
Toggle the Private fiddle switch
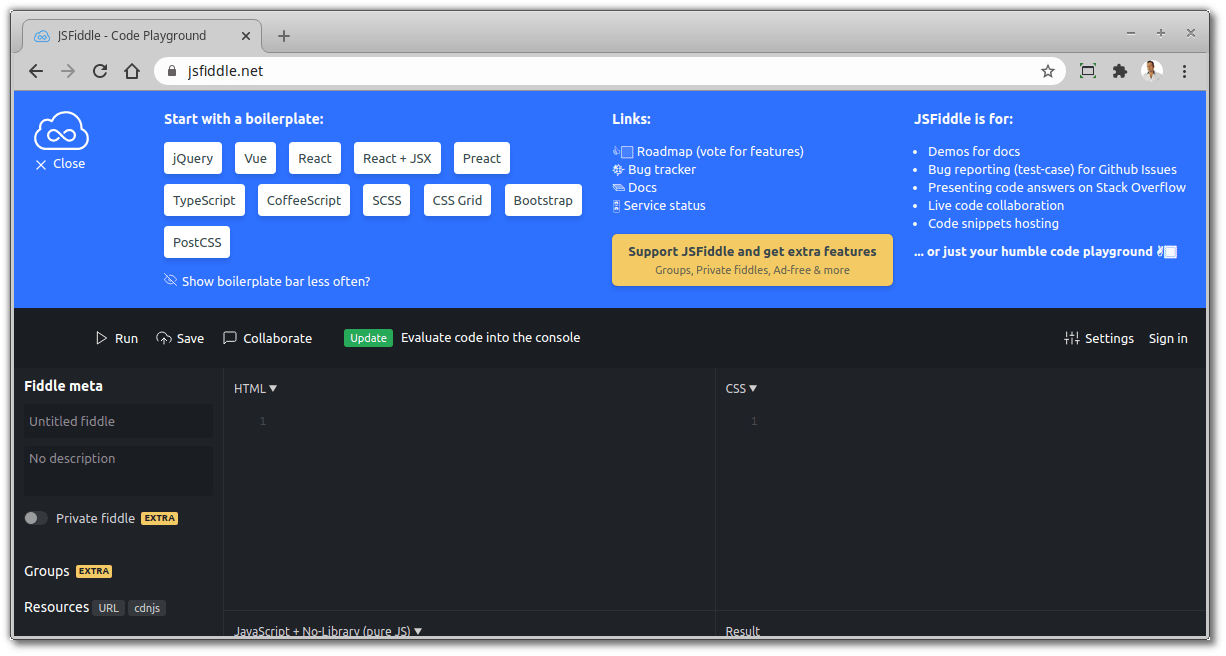point(36,518)
